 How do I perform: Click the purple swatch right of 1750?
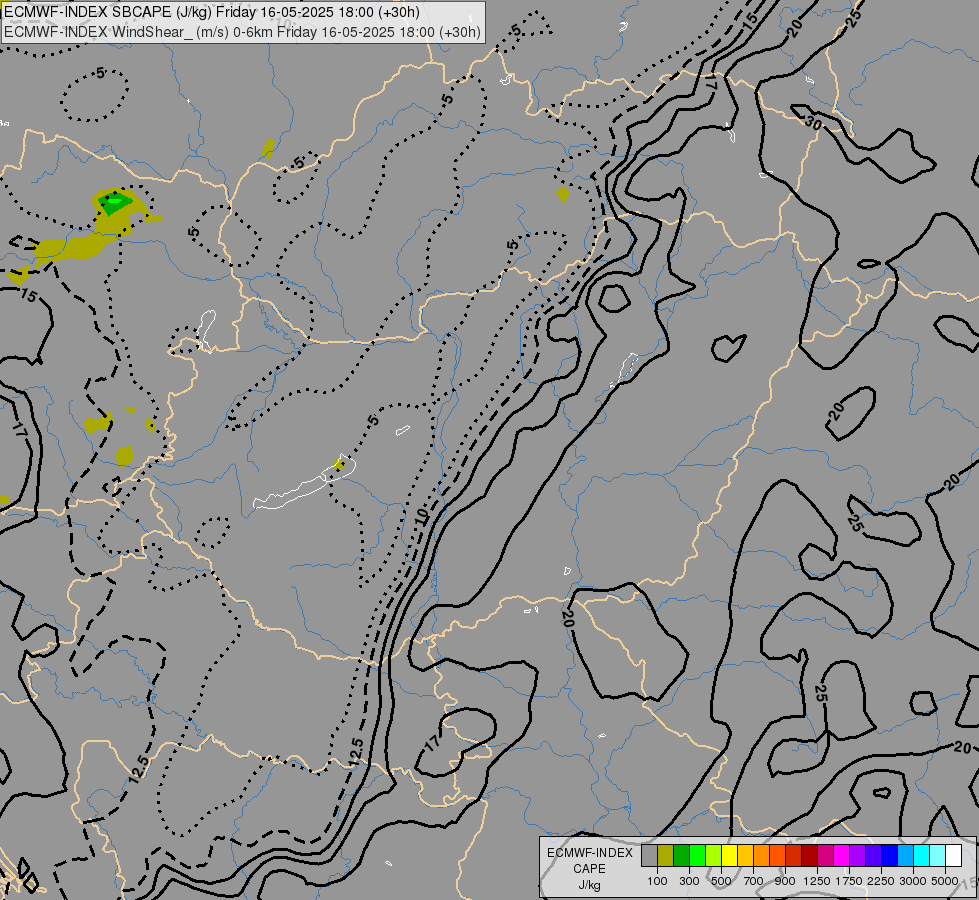tap(857, 856)
